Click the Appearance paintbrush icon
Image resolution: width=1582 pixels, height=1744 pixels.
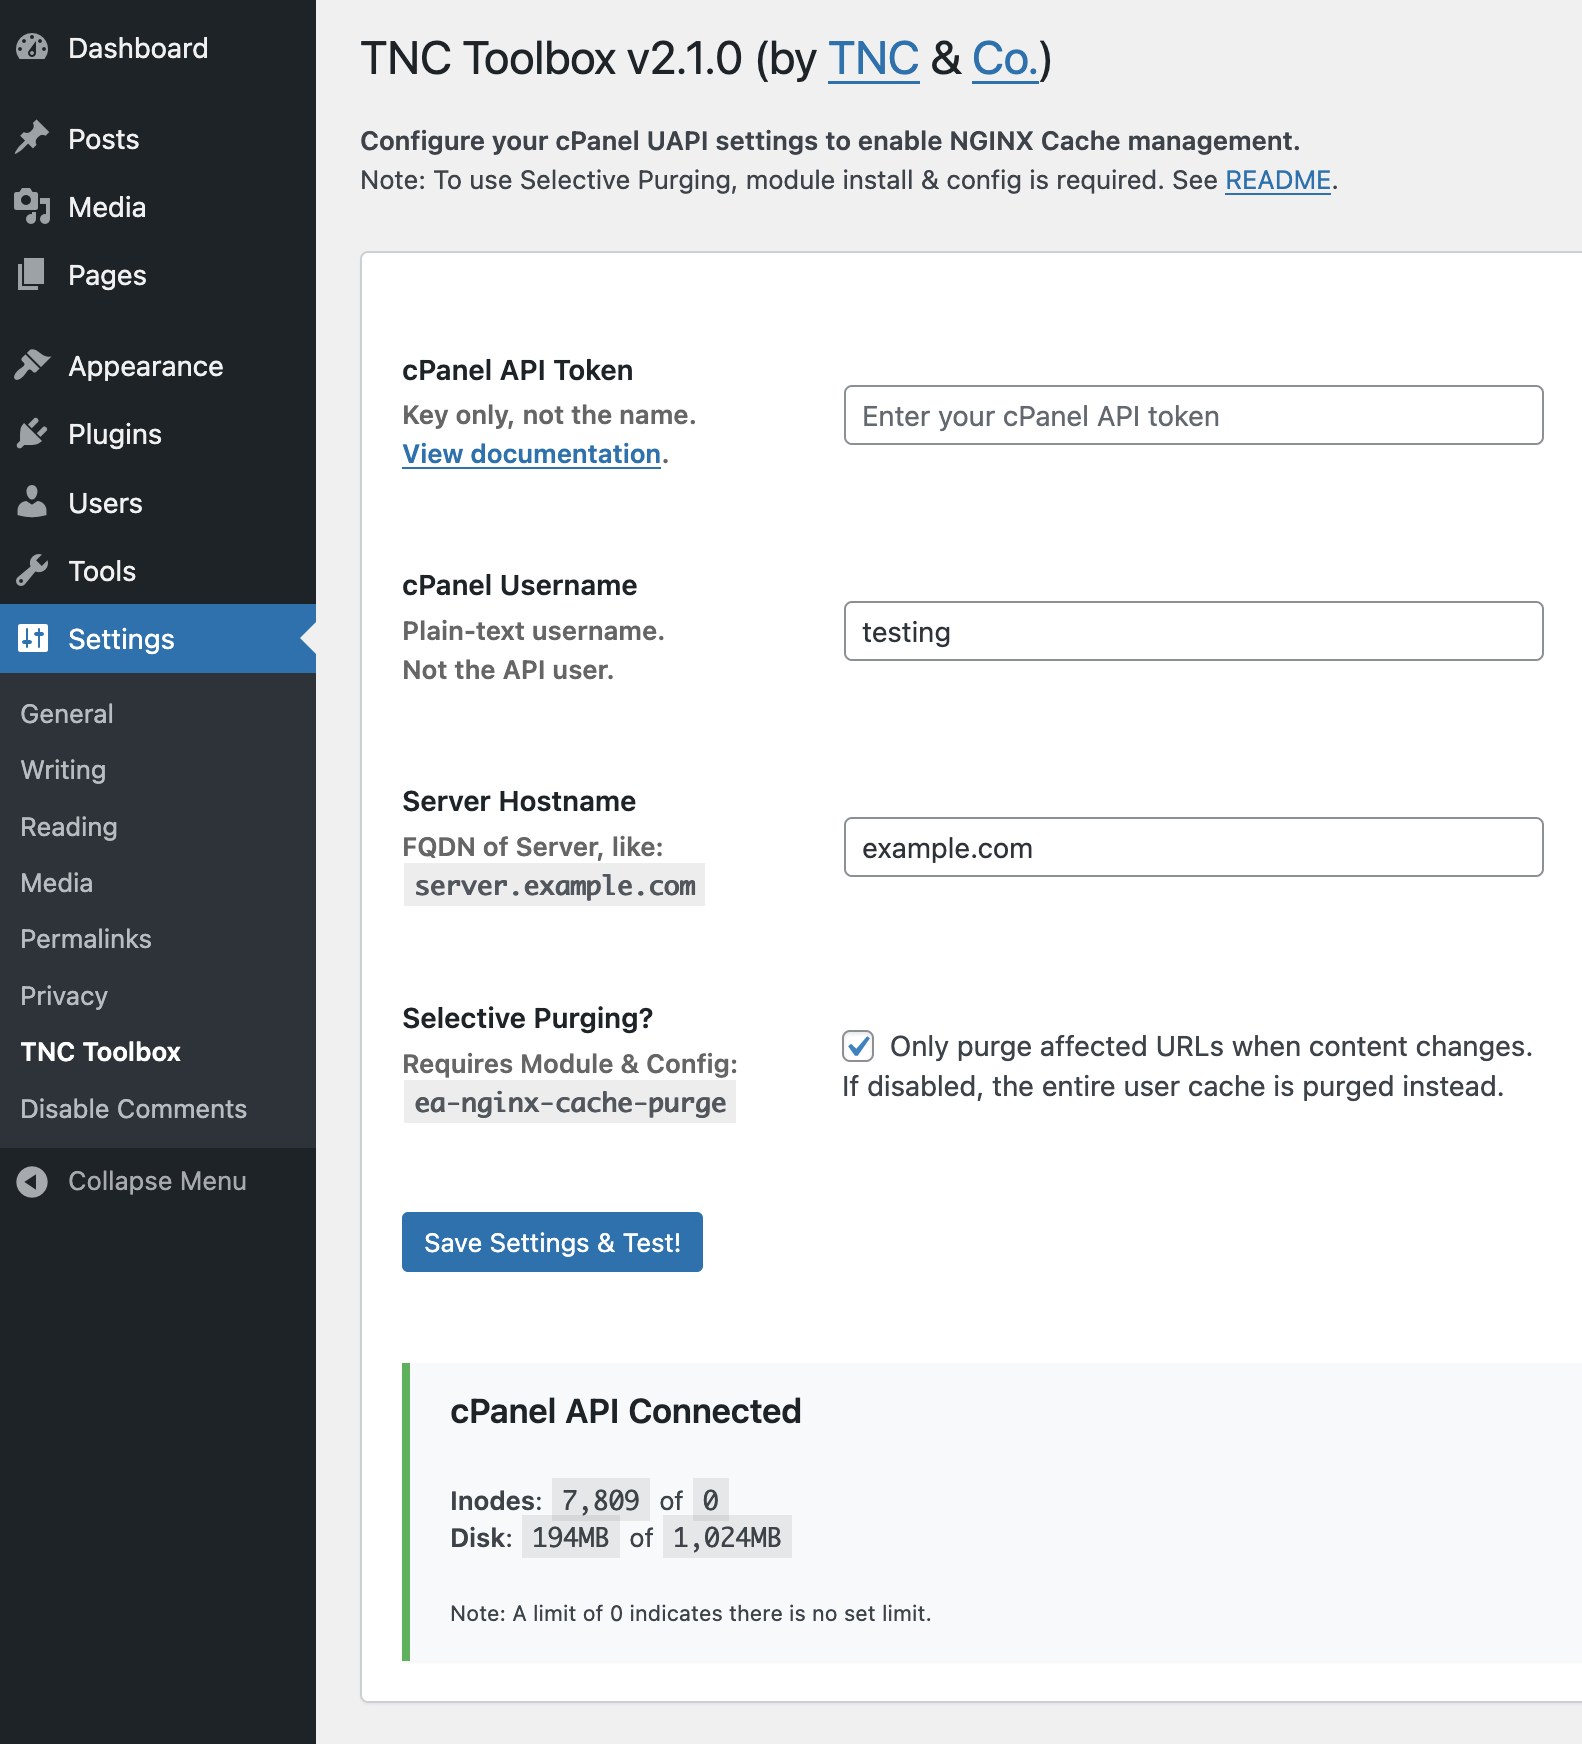pyautogui.click(x=32, y=366)
